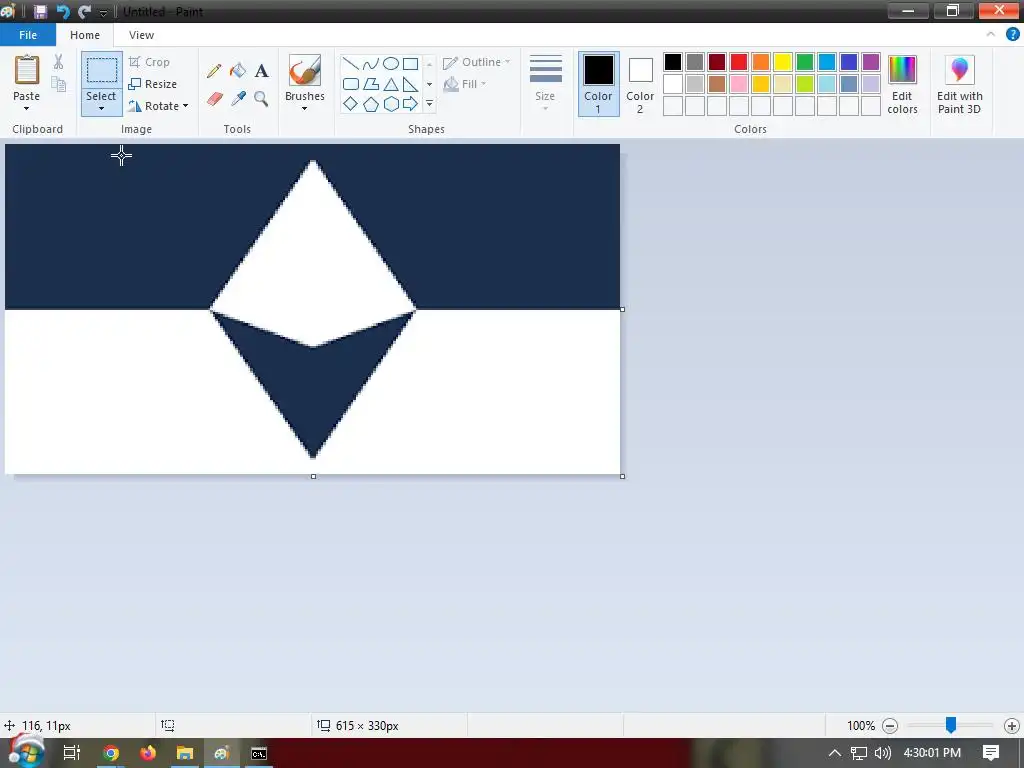Open the File menu
Screen dimensions: 1024x768
click(28, 35)
